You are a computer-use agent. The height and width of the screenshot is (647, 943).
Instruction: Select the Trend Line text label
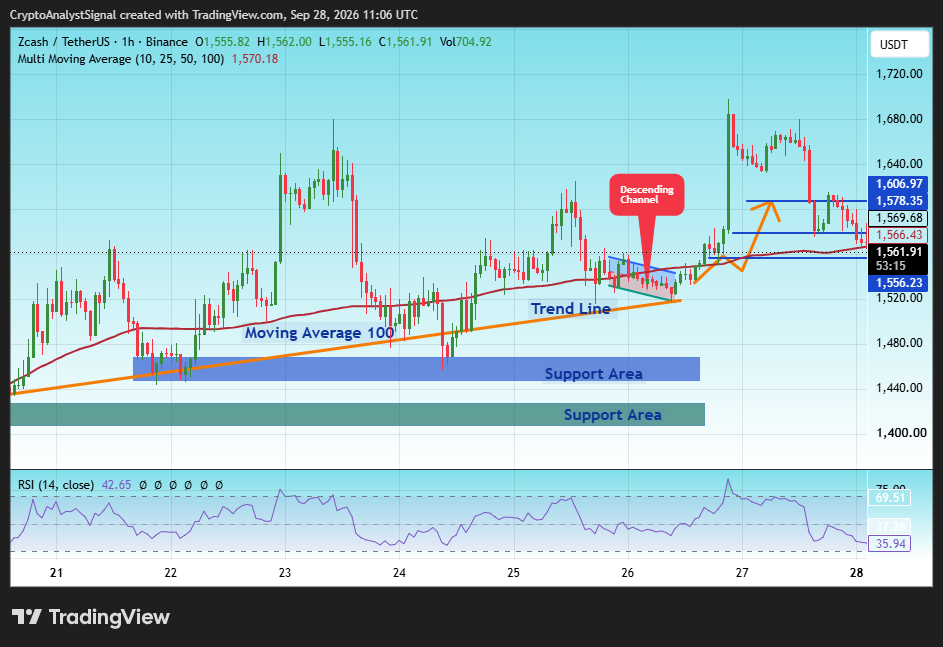(x=571, y=309)
